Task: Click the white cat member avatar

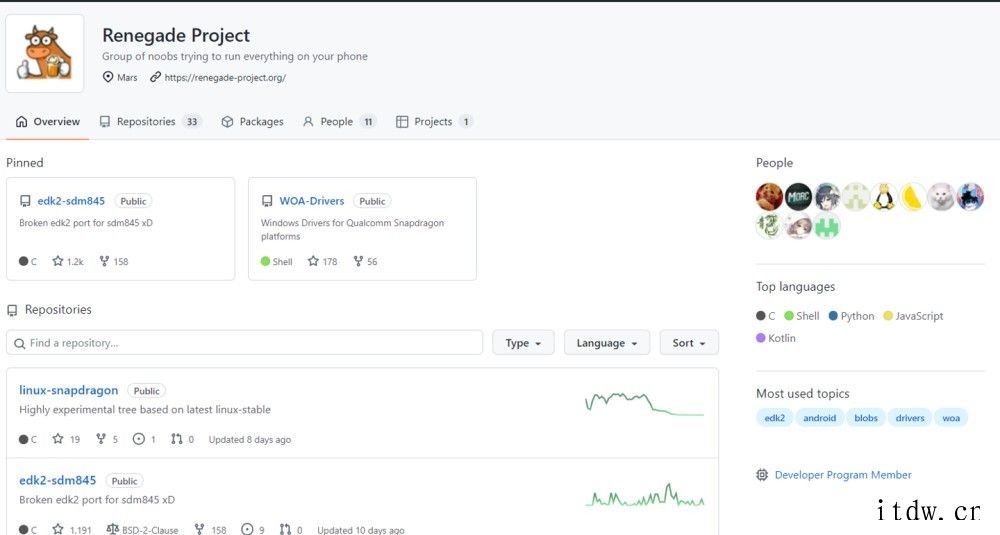Action: [941, 197]
